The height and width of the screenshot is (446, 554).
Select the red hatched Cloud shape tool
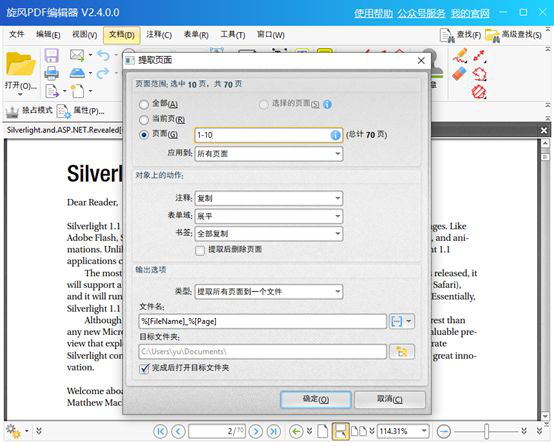pyautogui.click(x=479, y=92)
